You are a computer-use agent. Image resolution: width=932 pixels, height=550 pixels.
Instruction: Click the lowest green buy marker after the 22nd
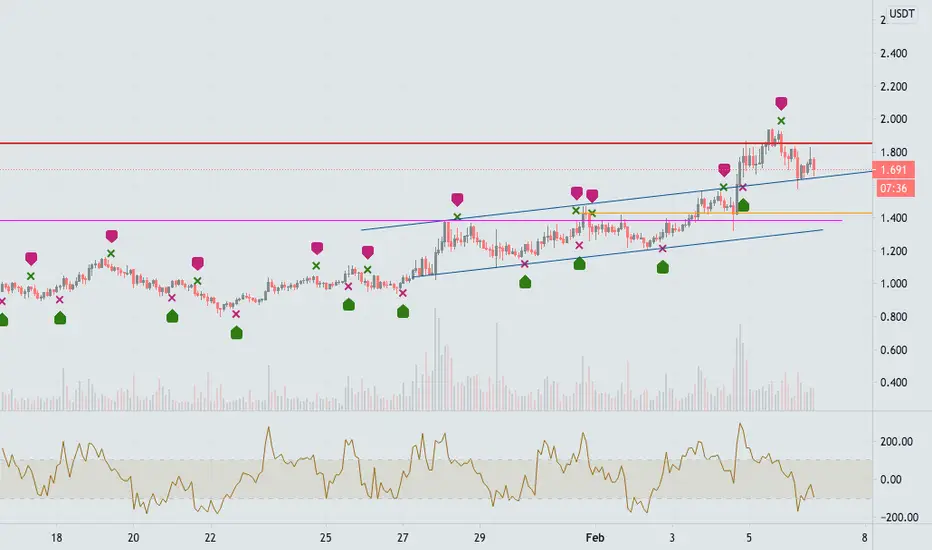coord(237,333)
